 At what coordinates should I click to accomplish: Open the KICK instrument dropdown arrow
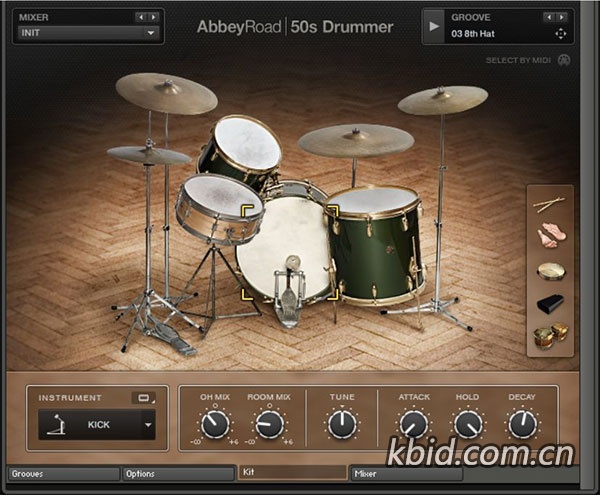click(x=148, y=425)
